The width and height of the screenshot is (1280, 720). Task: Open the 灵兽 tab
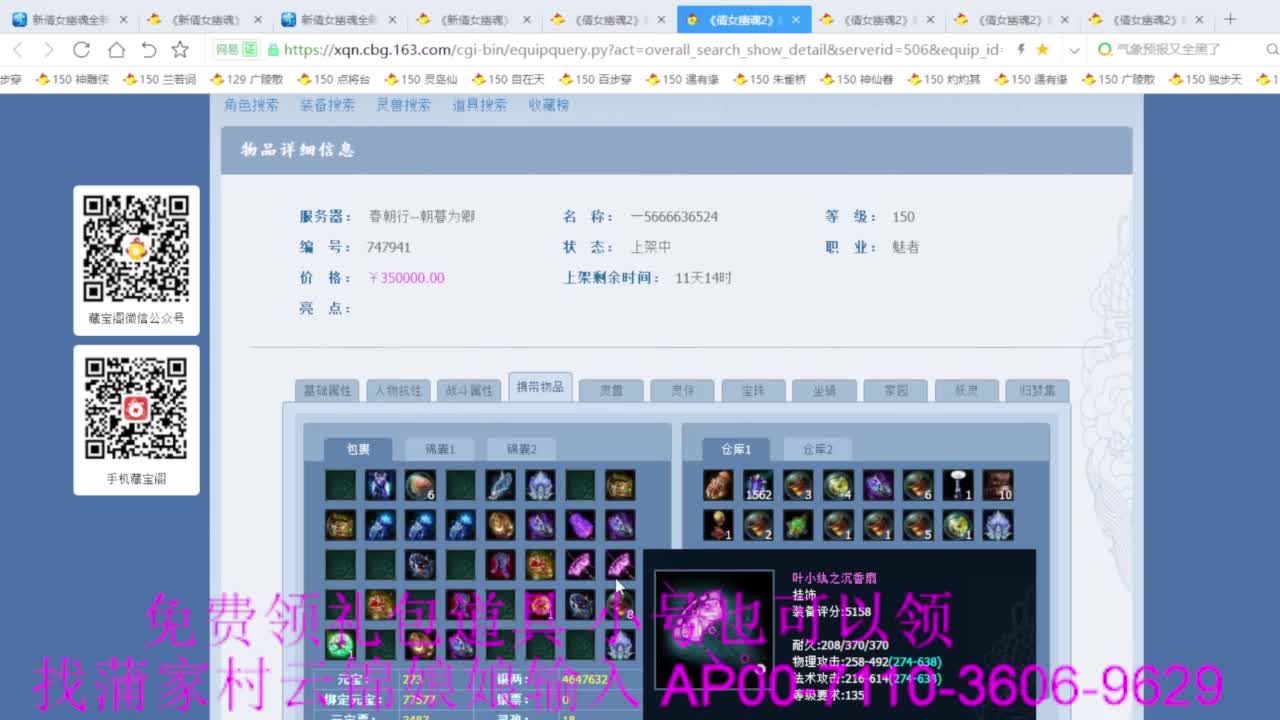pyautogui.click(x=611, y=390)
